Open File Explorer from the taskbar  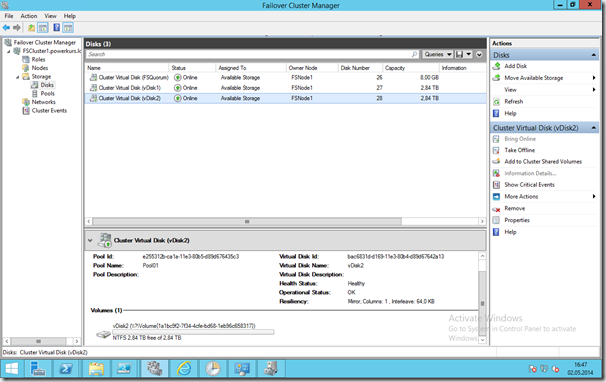pos(96,369)
